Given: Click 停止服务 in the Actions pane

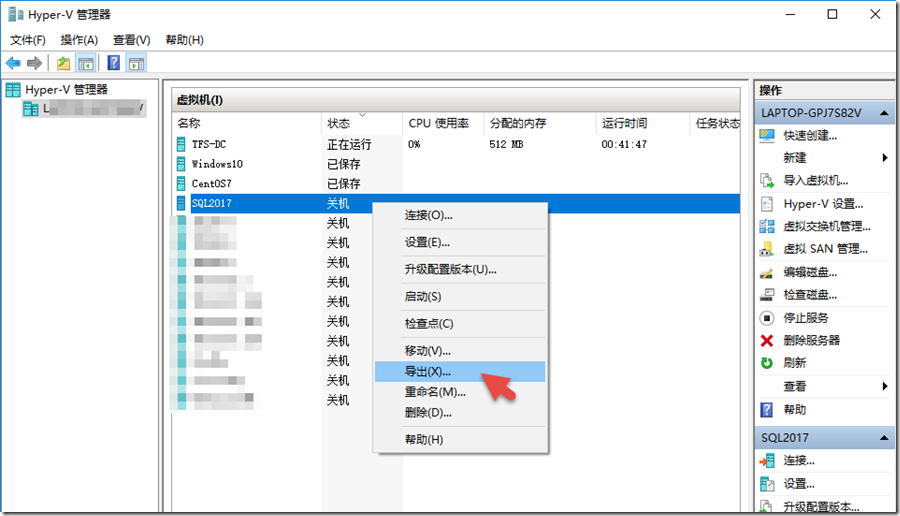Looking at the screenshot, I should pos(806,317).
